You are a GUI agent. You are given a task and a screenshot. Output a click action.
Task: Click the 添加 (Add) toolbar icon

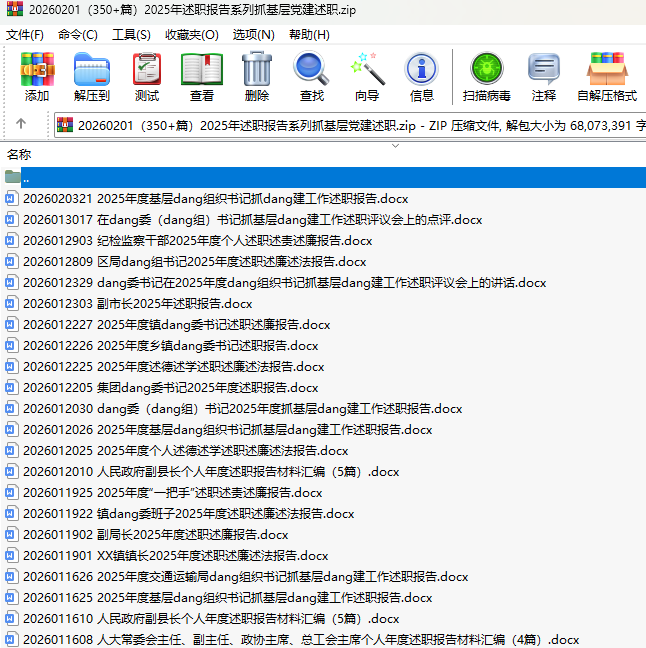point(37,77)
